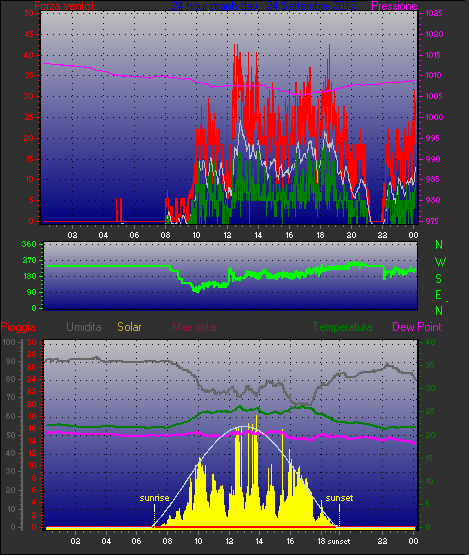
Task: Click the '22' hour label under solar chart
Action: (382, 541)
